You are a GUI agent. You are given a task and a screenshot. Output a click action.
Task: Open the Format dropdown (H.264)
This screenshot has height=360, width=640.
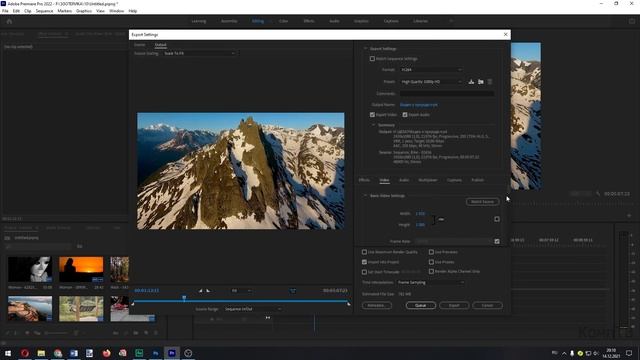(x=431, y=70)
